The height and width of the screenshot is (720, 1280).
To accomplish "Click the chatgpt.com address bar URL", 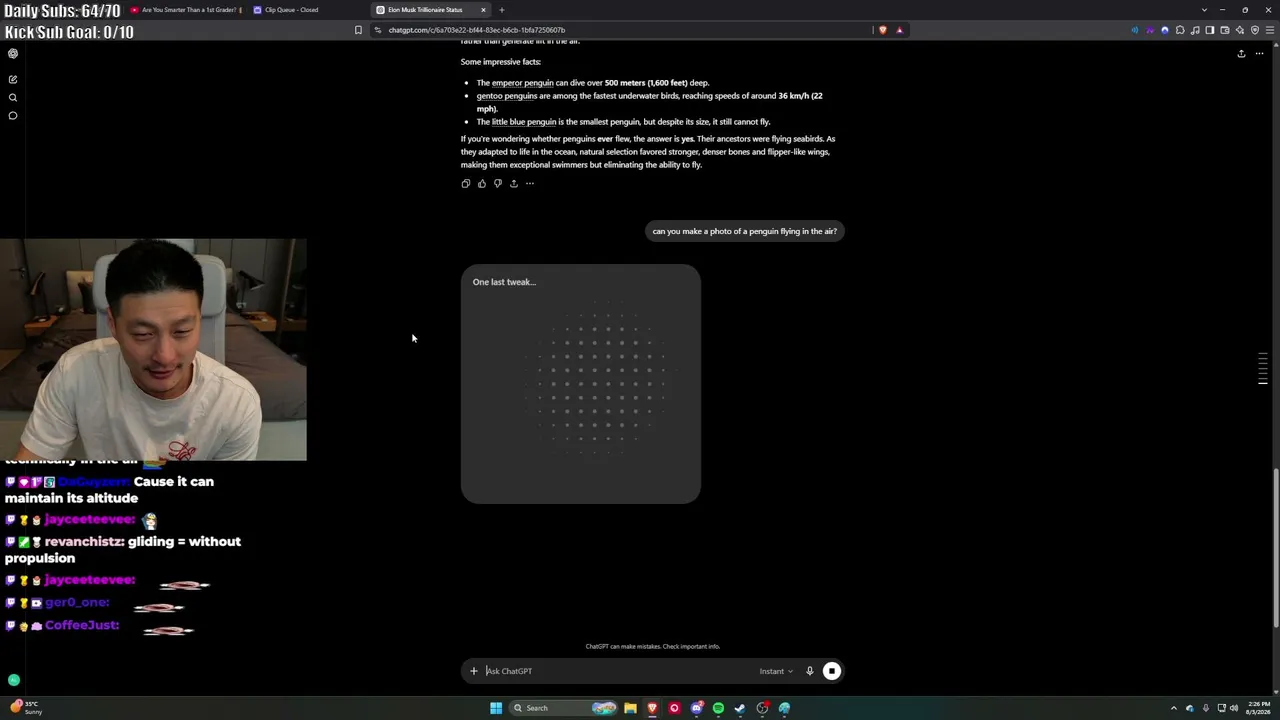I will pyautogui.click(x=477, y=30).
